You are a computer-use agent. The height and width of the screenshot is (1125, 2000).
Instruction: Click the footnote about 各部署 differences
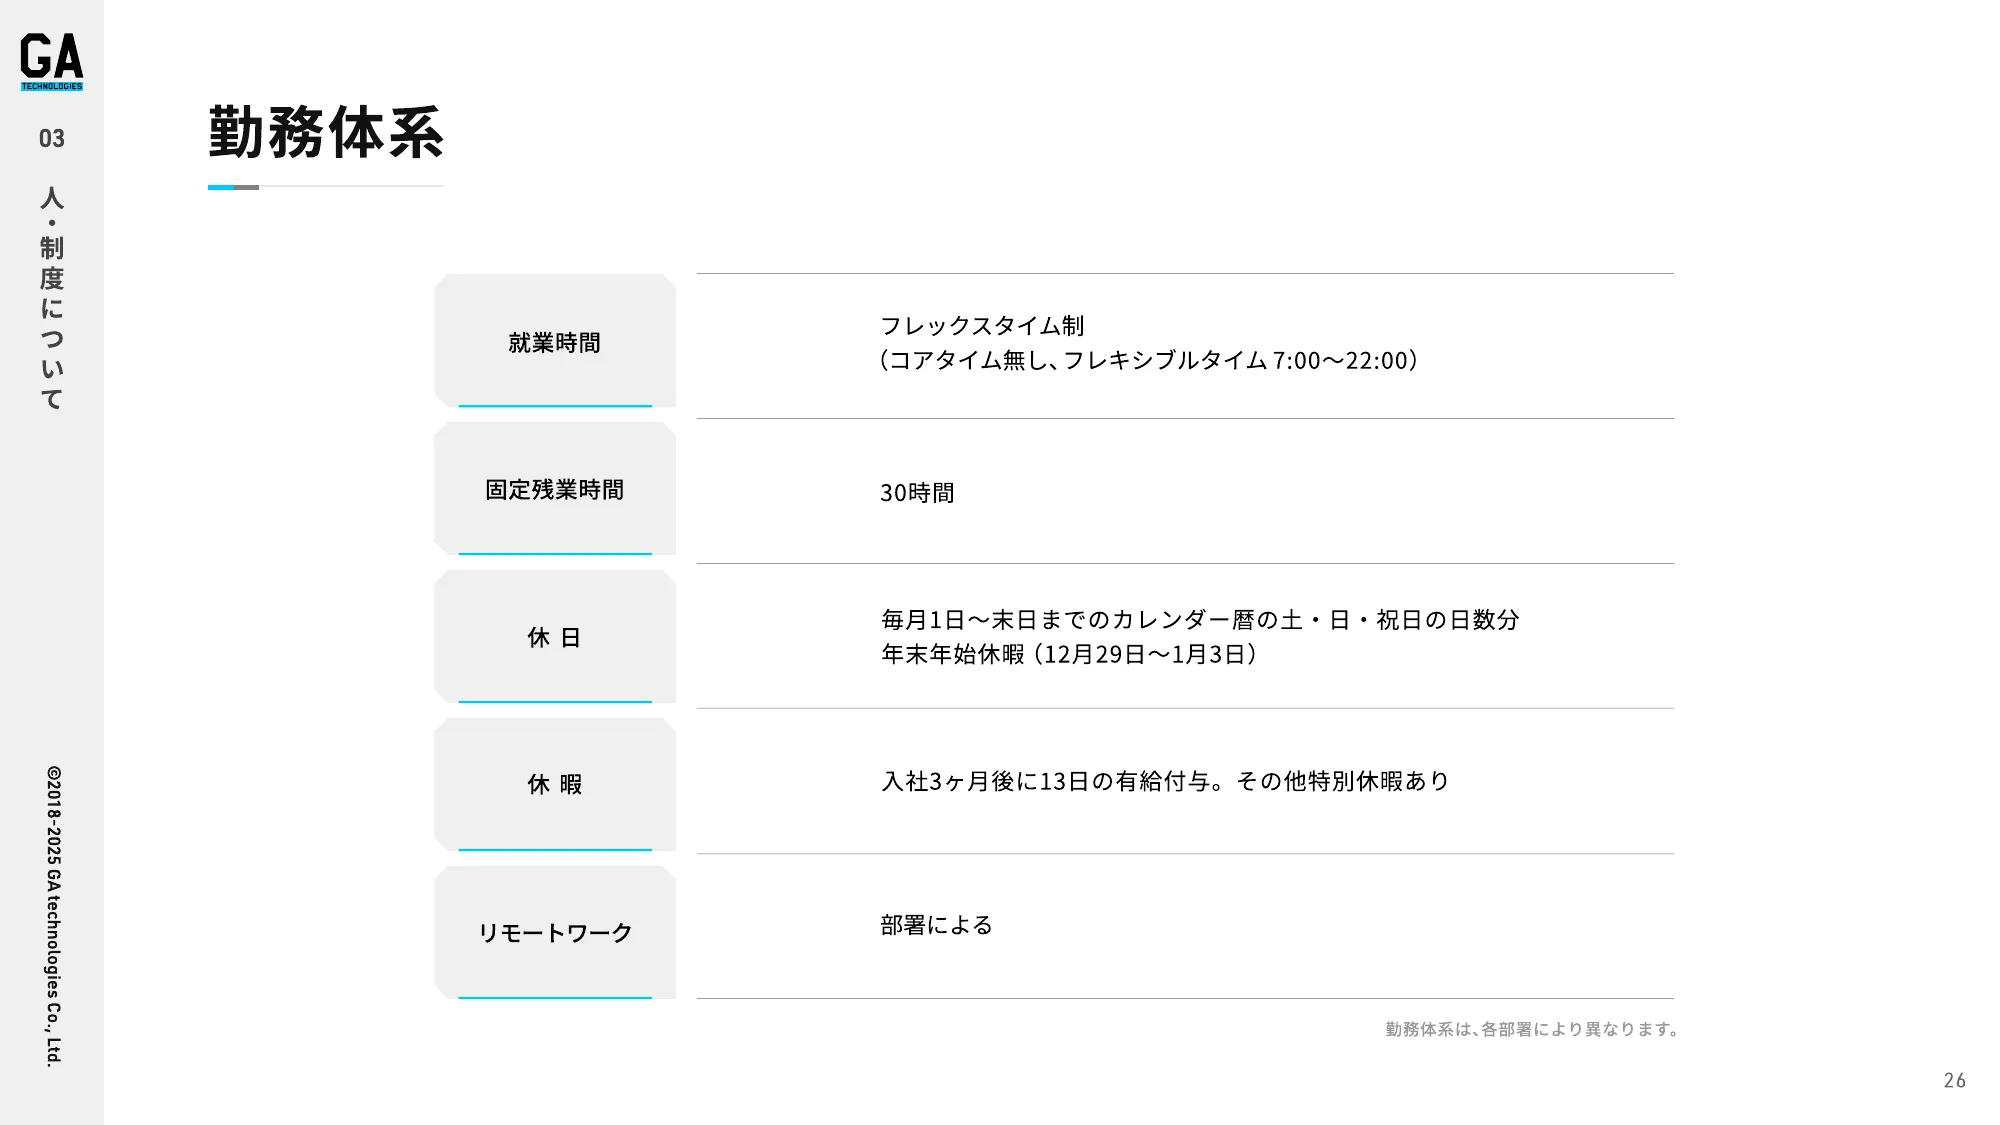[x=1531, y=1029]
